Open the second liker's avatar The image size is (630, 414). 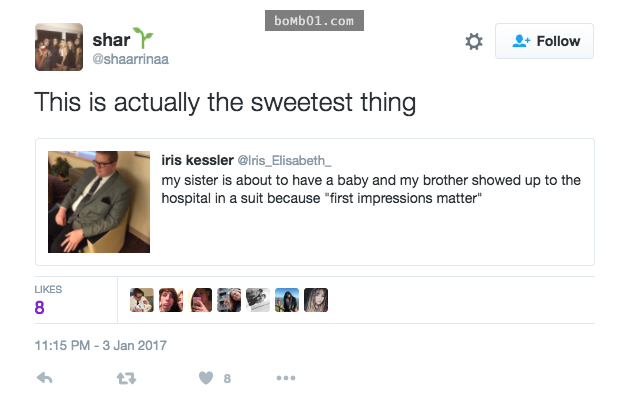(171, 300)
